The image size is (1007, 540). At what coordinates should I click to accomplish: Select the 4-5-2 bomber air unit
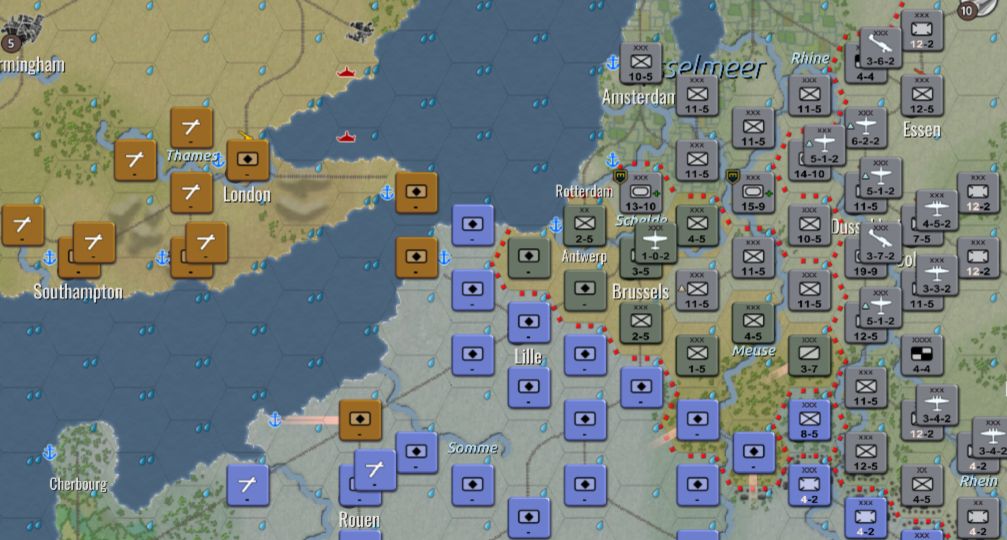(x=937, y=211)
